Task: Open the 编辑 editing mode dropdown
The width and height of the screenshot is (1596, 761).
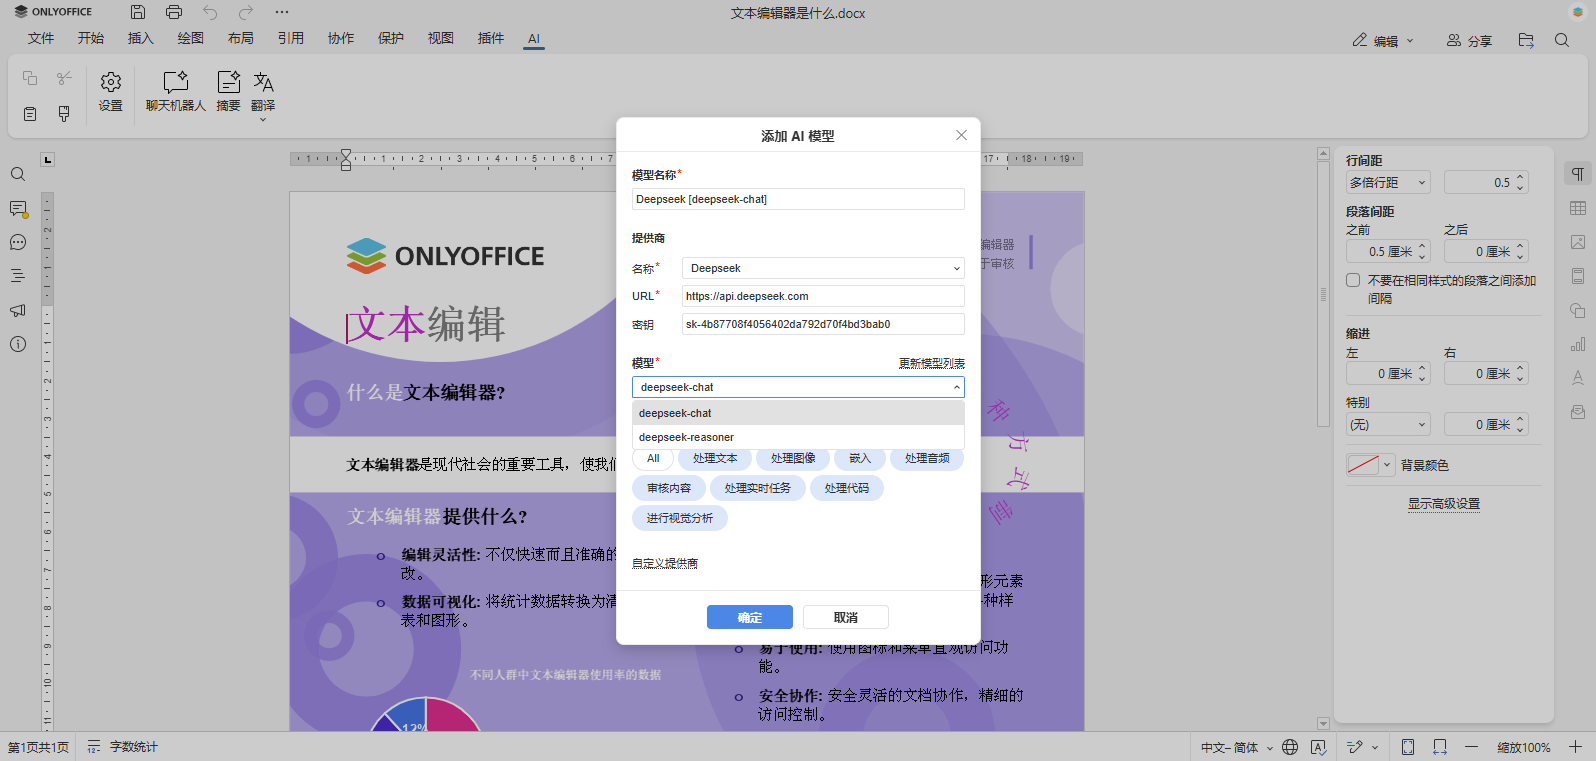Action: click(1383, 41)
